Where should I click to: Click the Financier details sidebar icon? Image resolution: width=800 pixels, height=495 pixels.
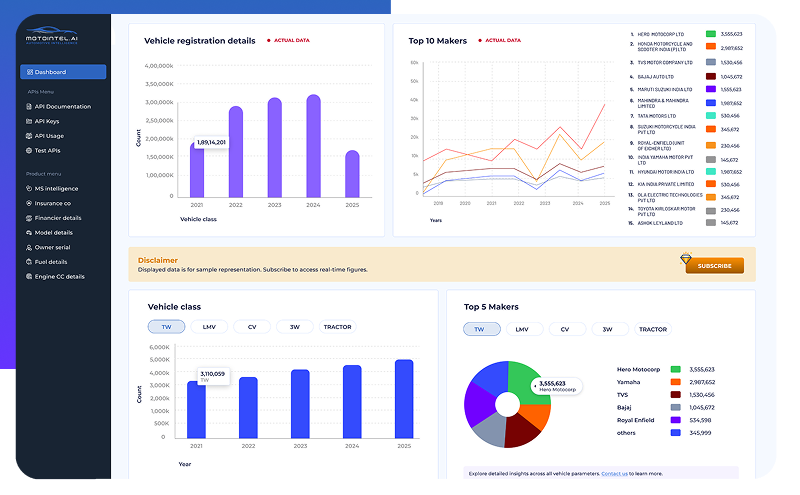point(29,218)
